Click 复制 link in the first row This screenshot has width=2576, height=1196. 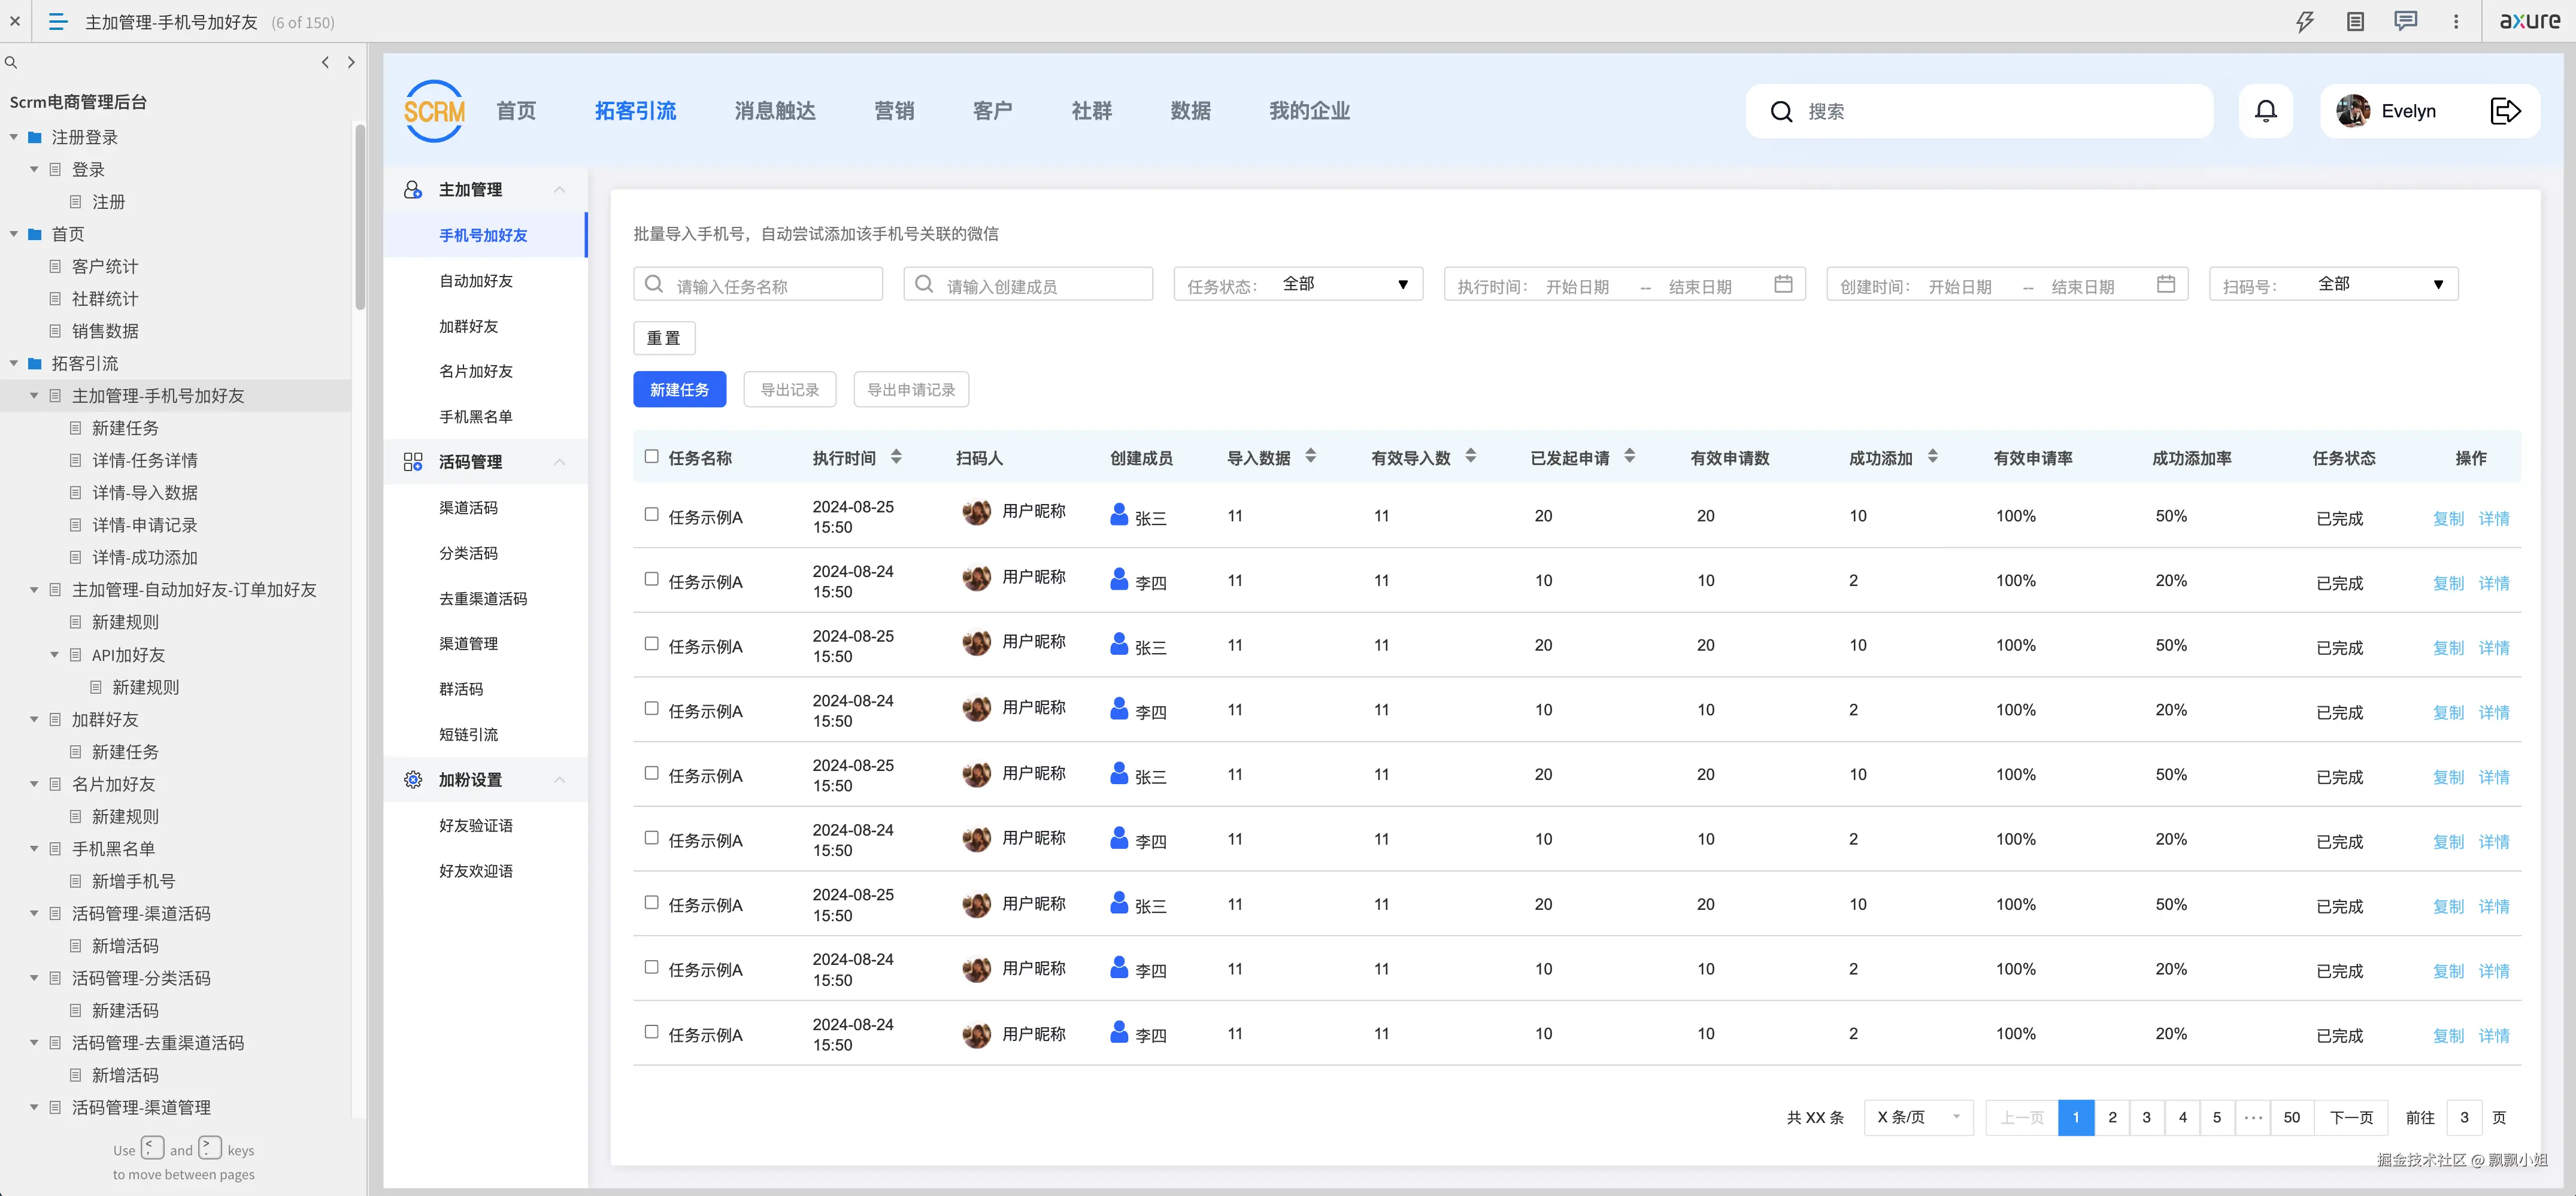2448,518
